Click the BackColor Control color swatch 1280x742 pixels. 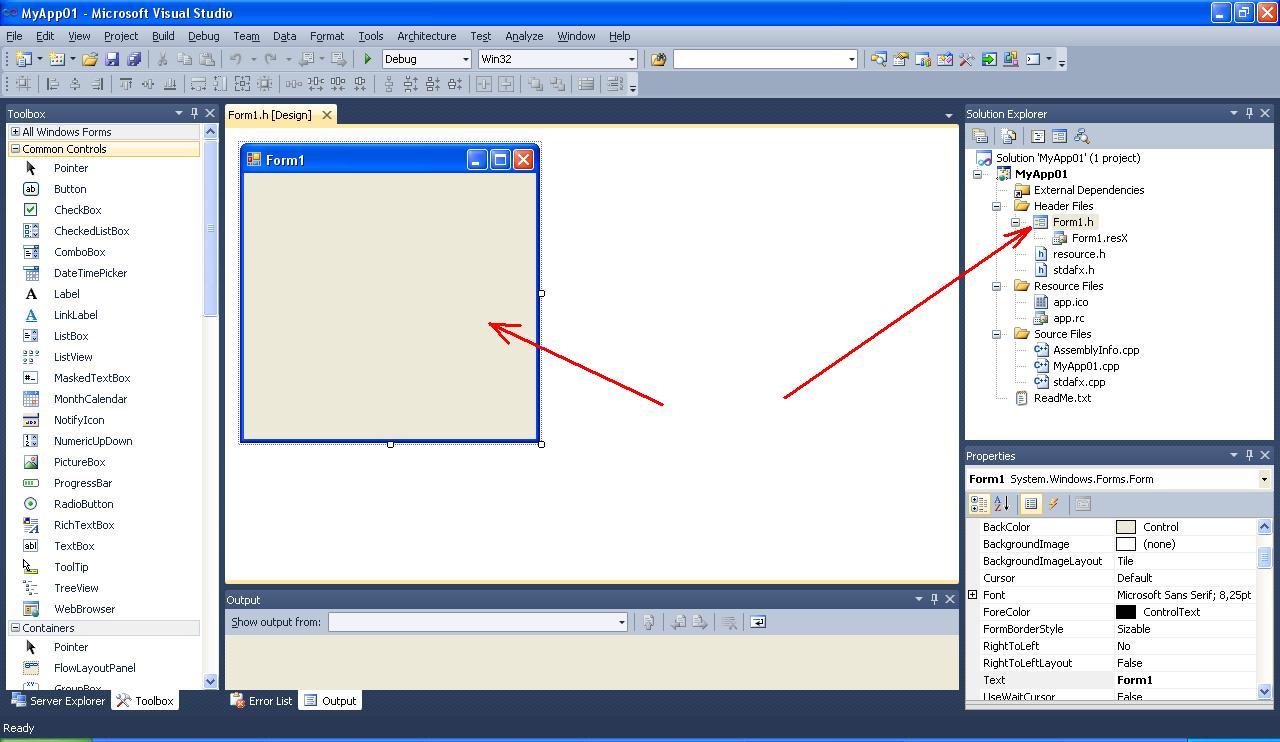[1126, 527]
